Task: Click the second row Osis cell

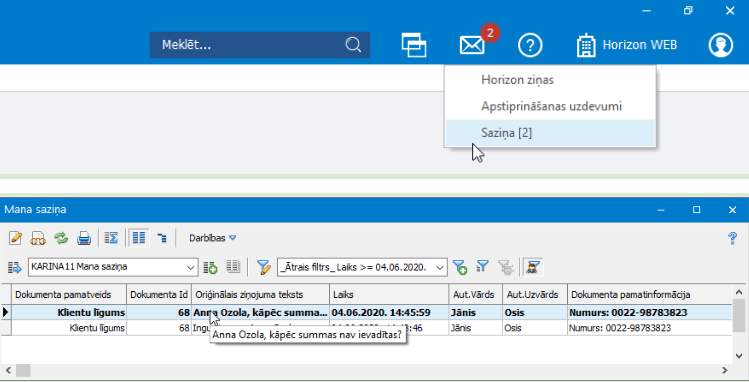Action: 535,328
